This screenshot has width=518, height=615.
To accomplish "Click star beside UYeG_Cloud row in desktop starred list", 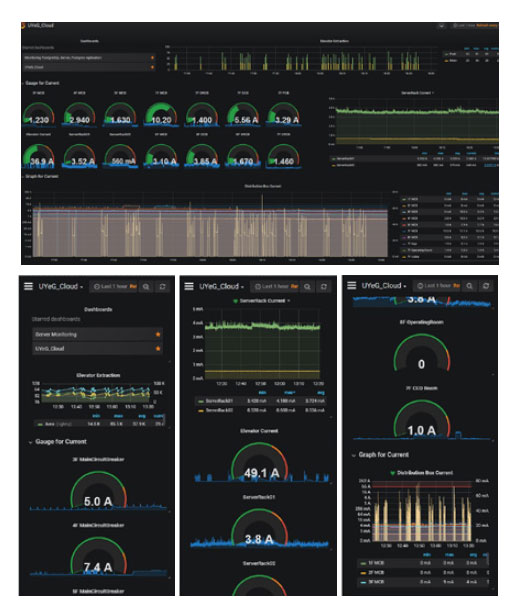I will tap(152, 67).
